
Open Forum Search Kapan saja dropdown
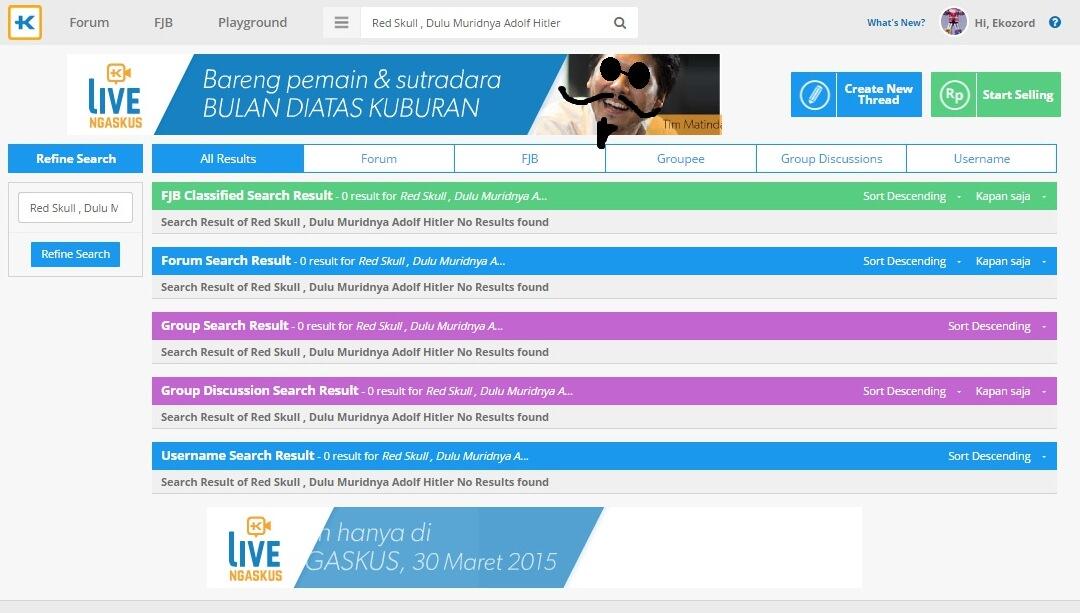[1010, 261]
